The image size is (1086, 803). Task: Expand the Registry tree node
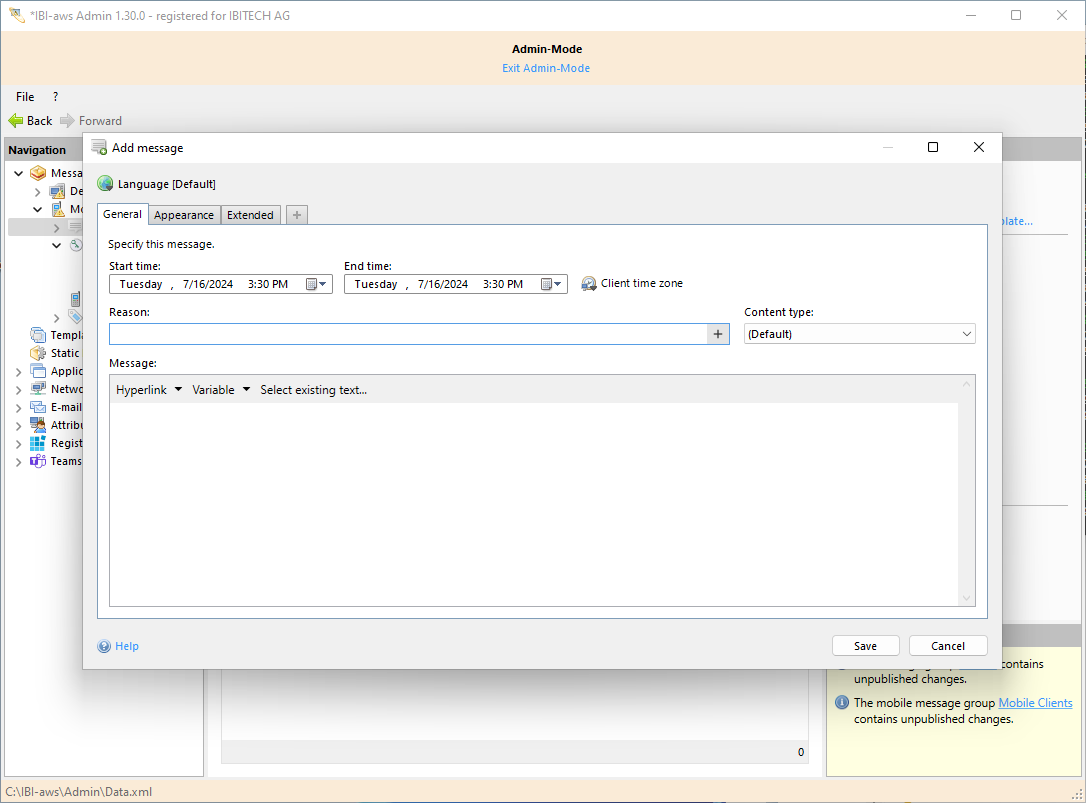[x=19, y=443]
